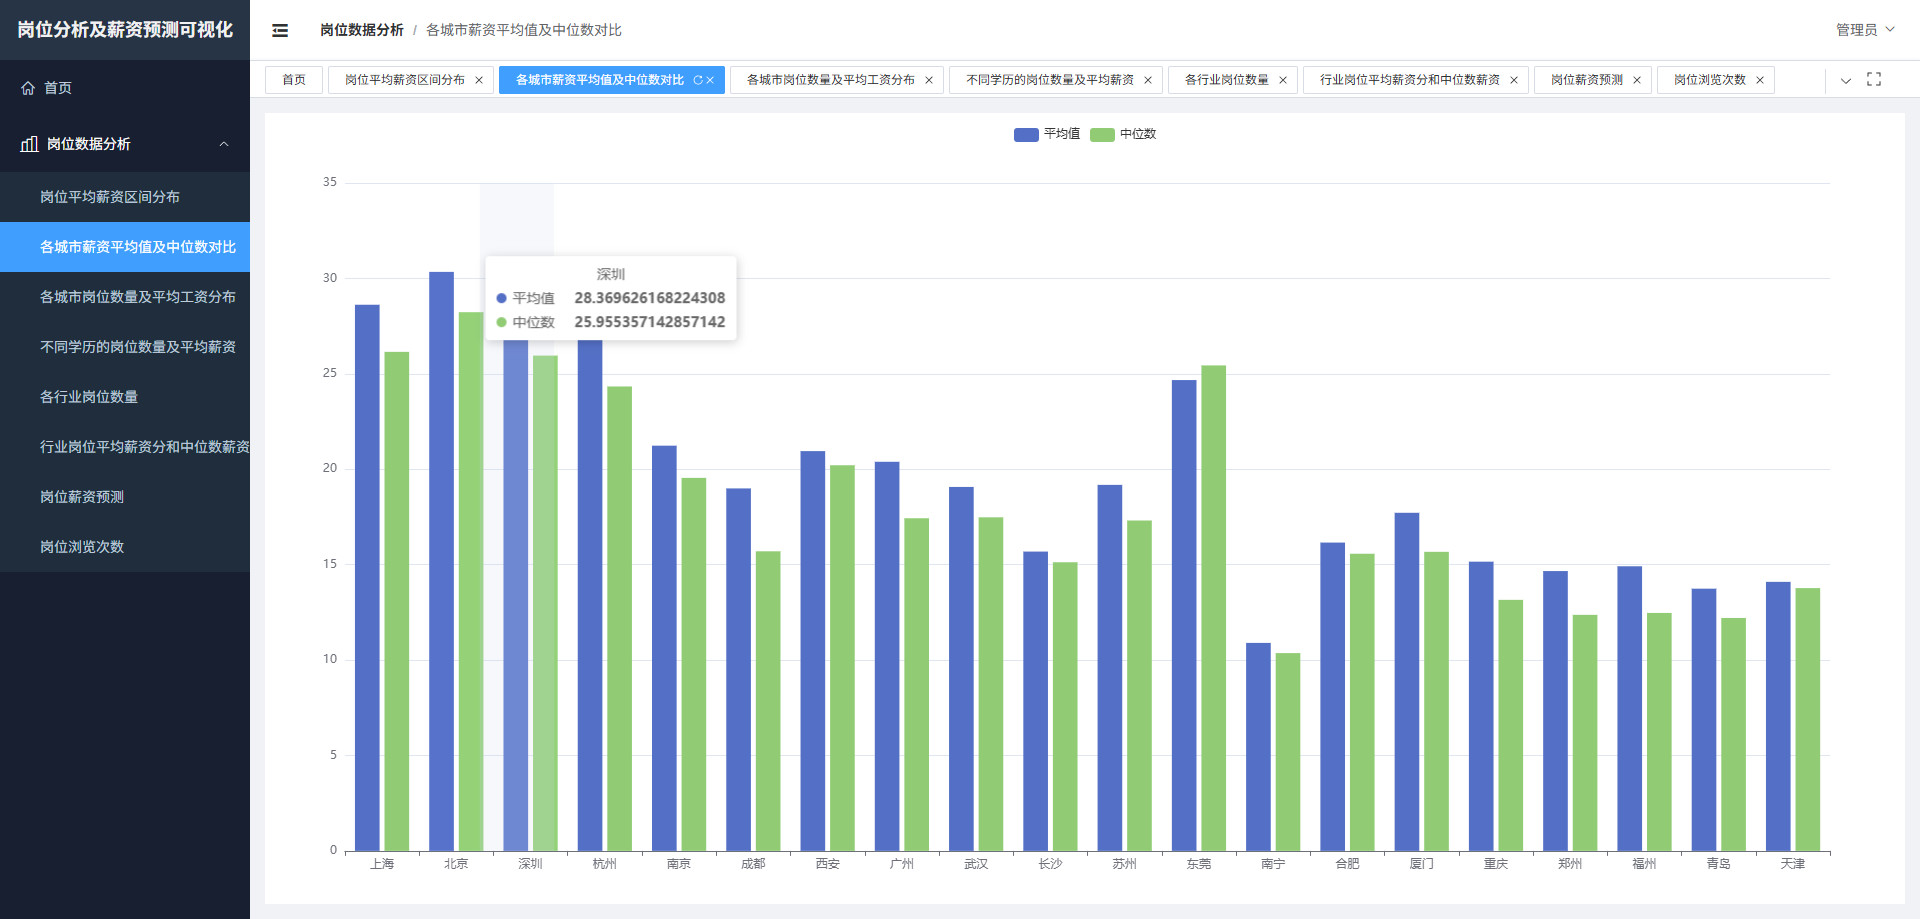Click tooltip value 28.369626168224308

click(x=650, y=298)
